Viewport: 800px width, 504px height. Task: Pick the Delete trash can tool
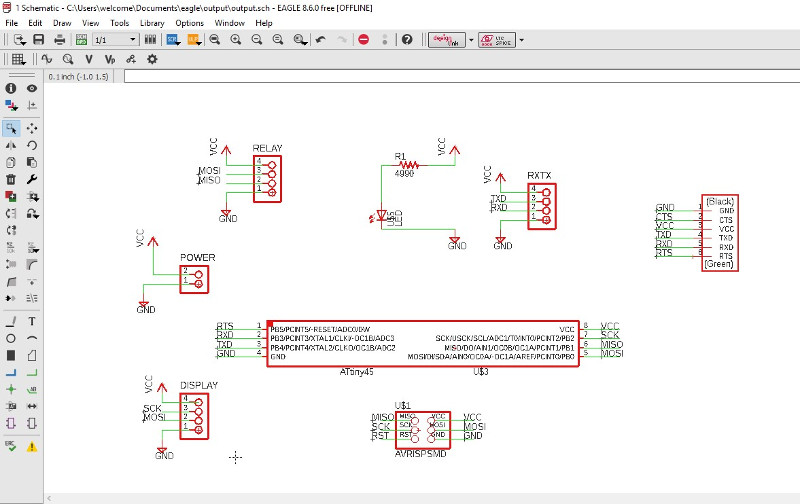click(x=11, y=180)
